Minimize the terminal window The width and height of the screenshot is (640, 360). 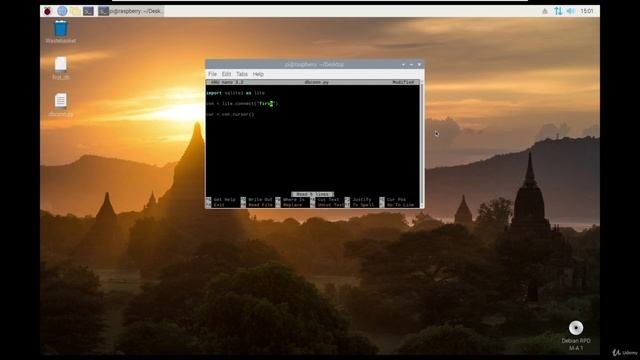403,64
